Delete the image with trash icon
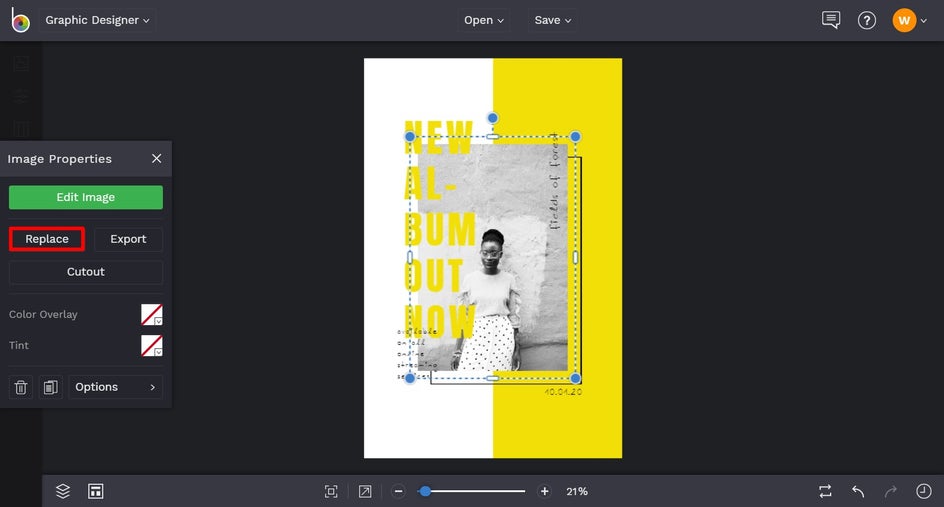 pos(21,387)
